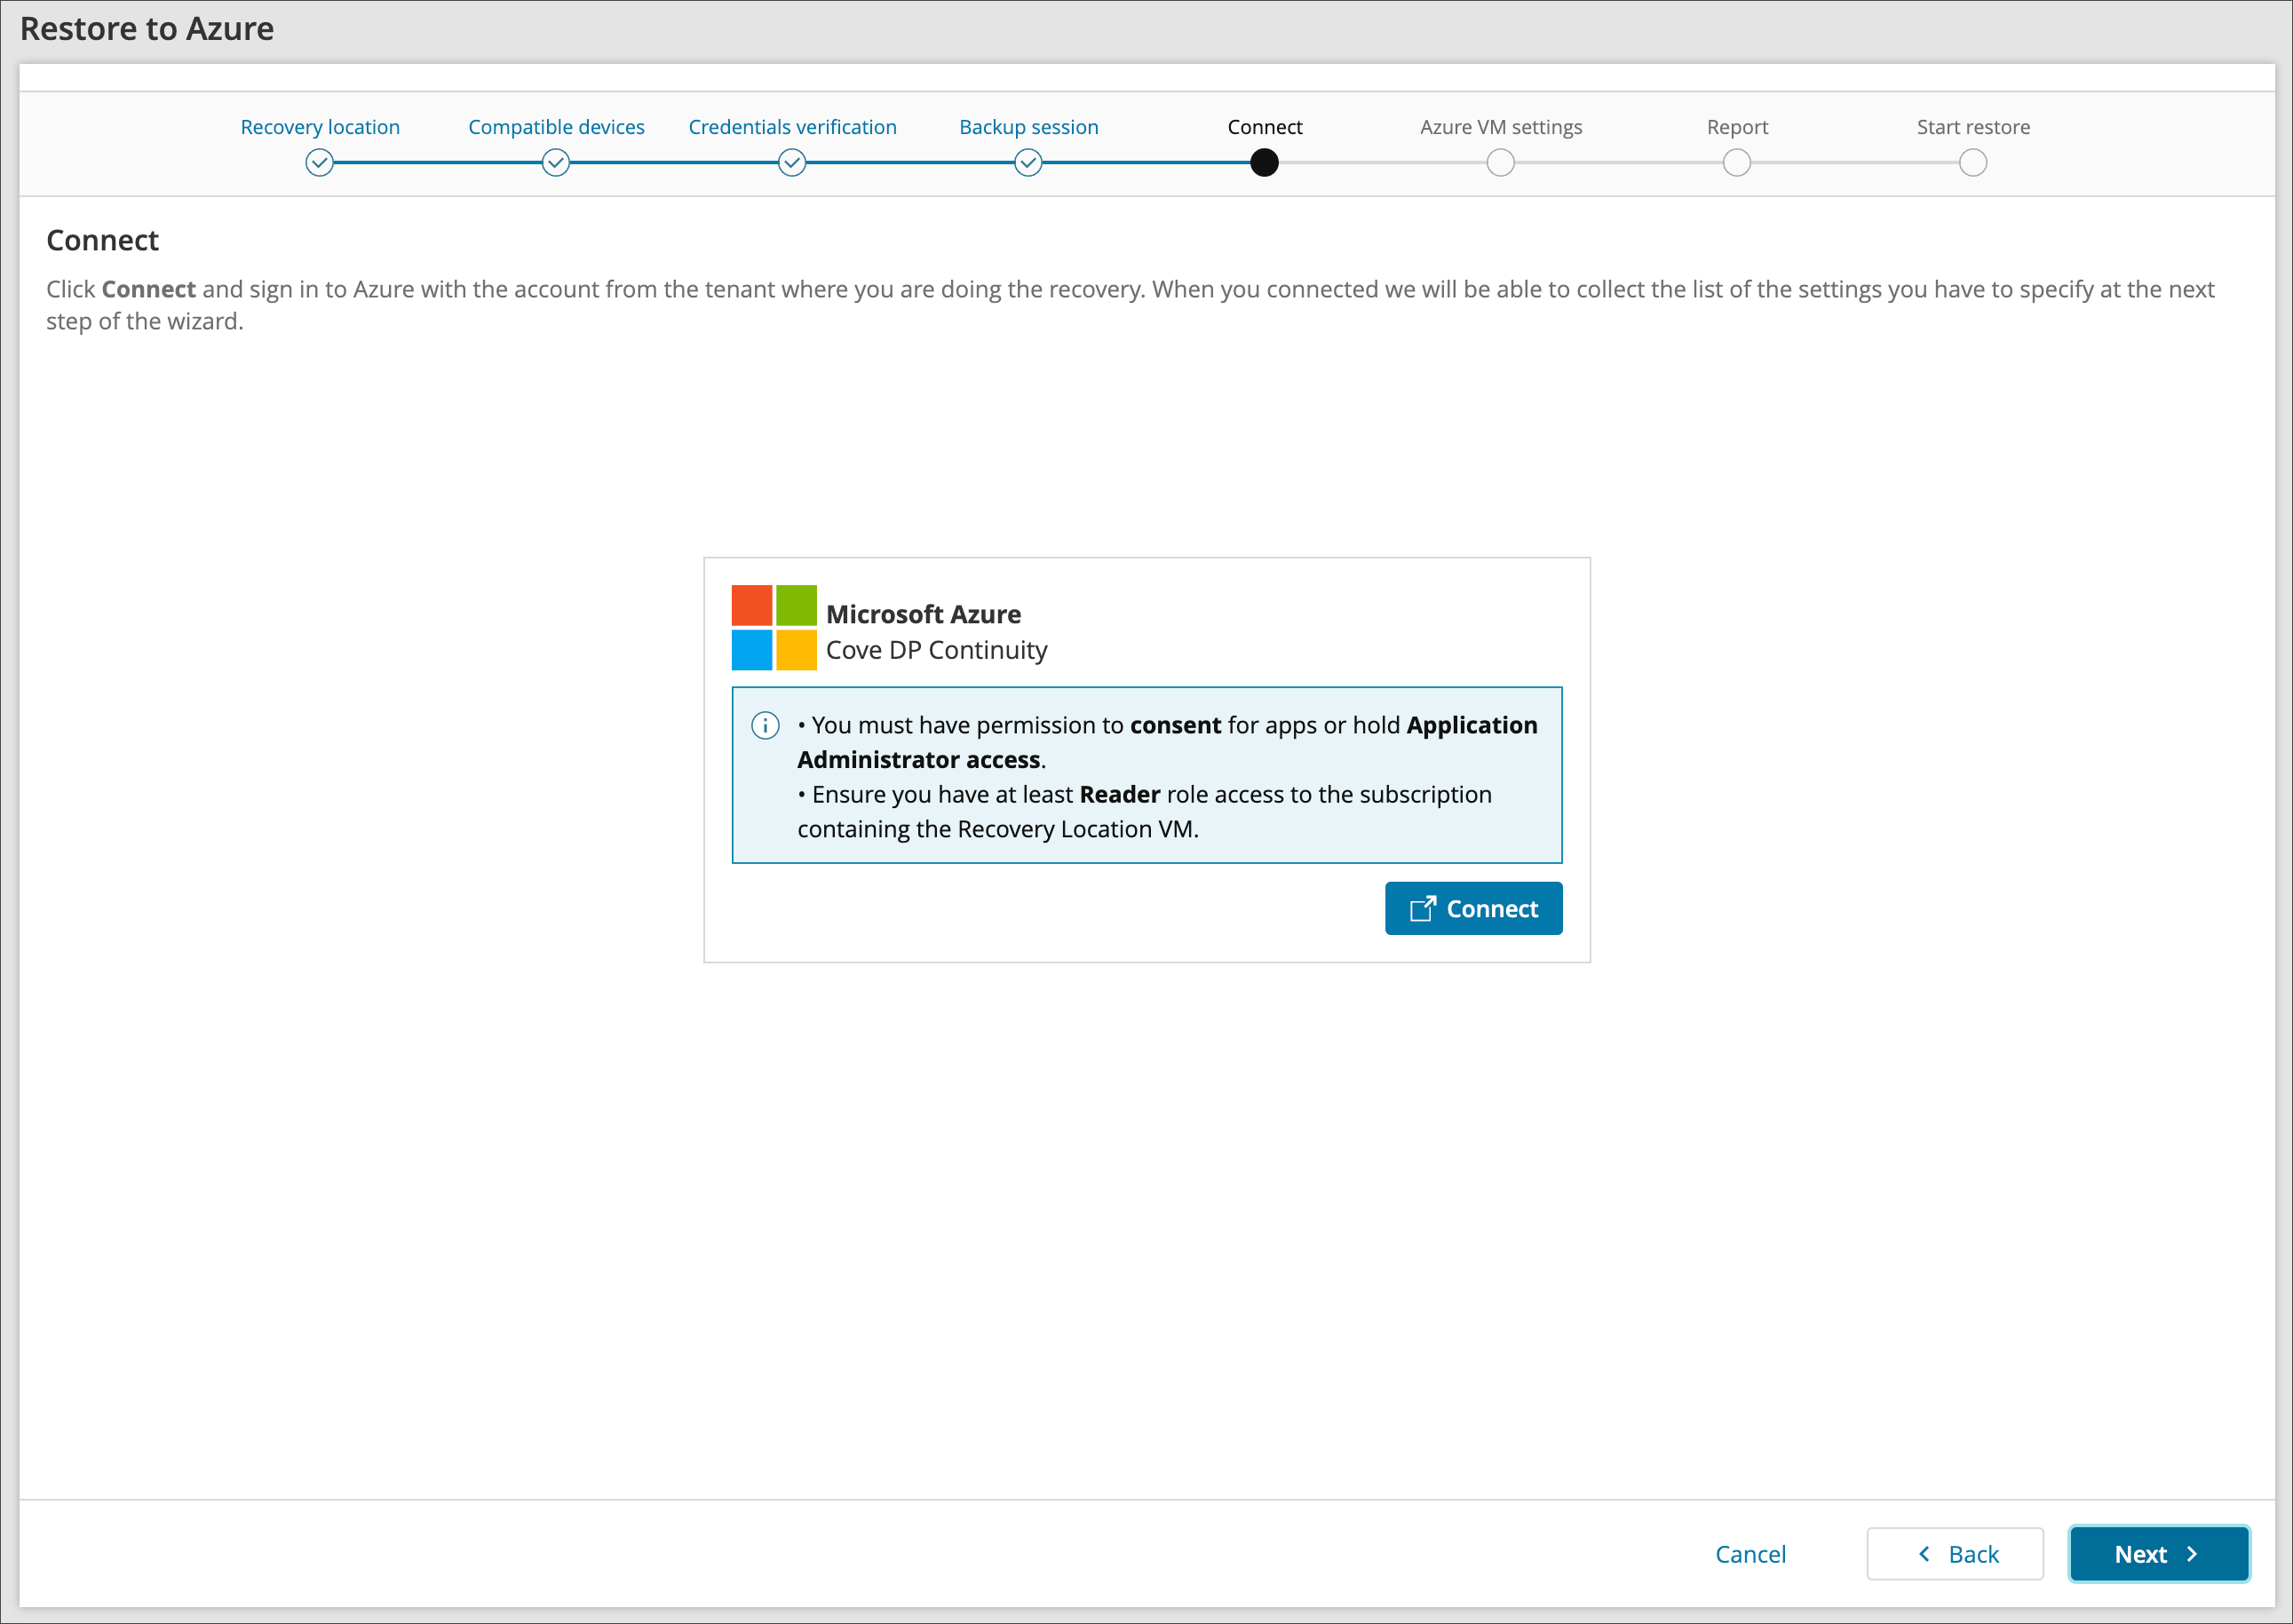Select the Credentials verification step label
2293x1624 pixels.
tap(792, 127)
